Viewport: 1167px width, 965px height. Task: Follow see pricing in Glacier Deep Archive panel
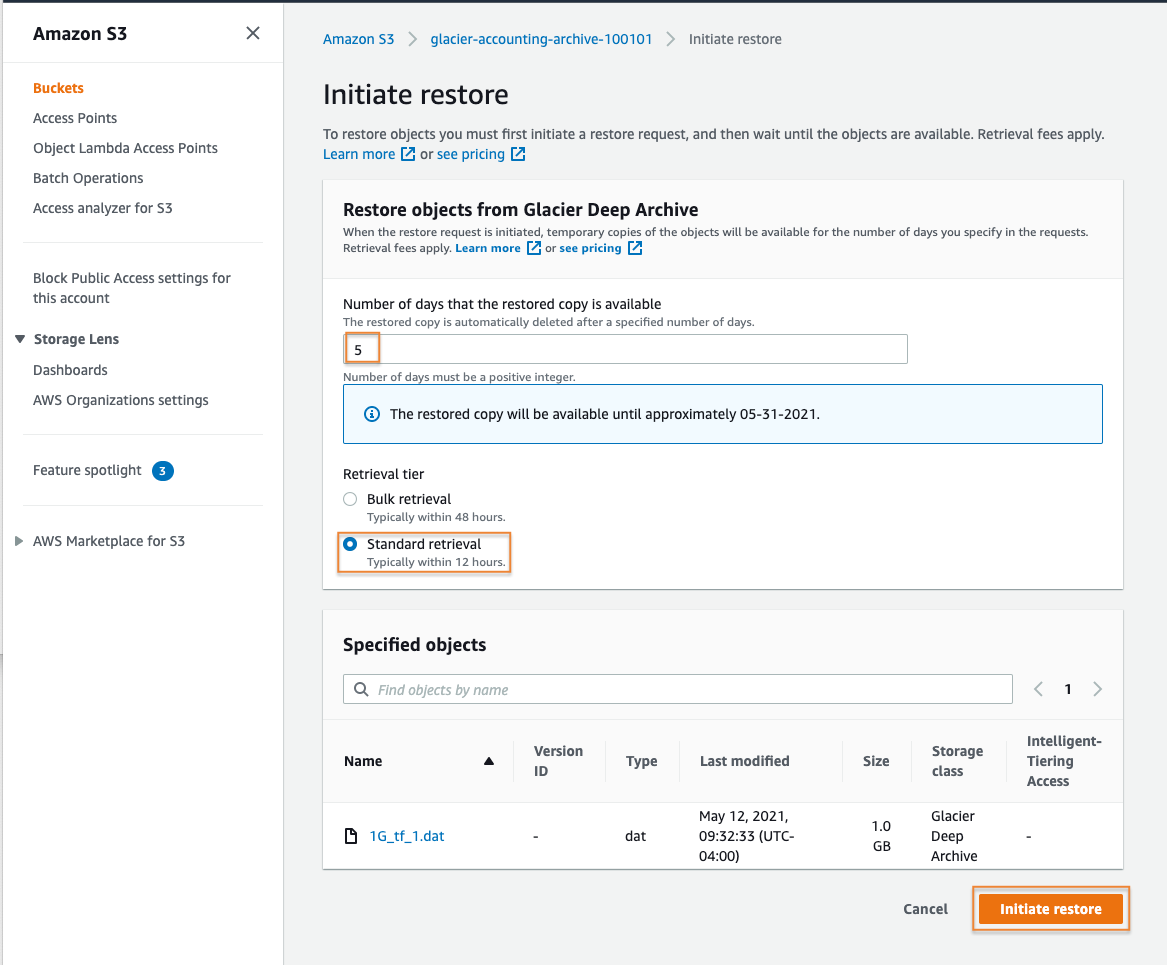[x=590, y=248]
